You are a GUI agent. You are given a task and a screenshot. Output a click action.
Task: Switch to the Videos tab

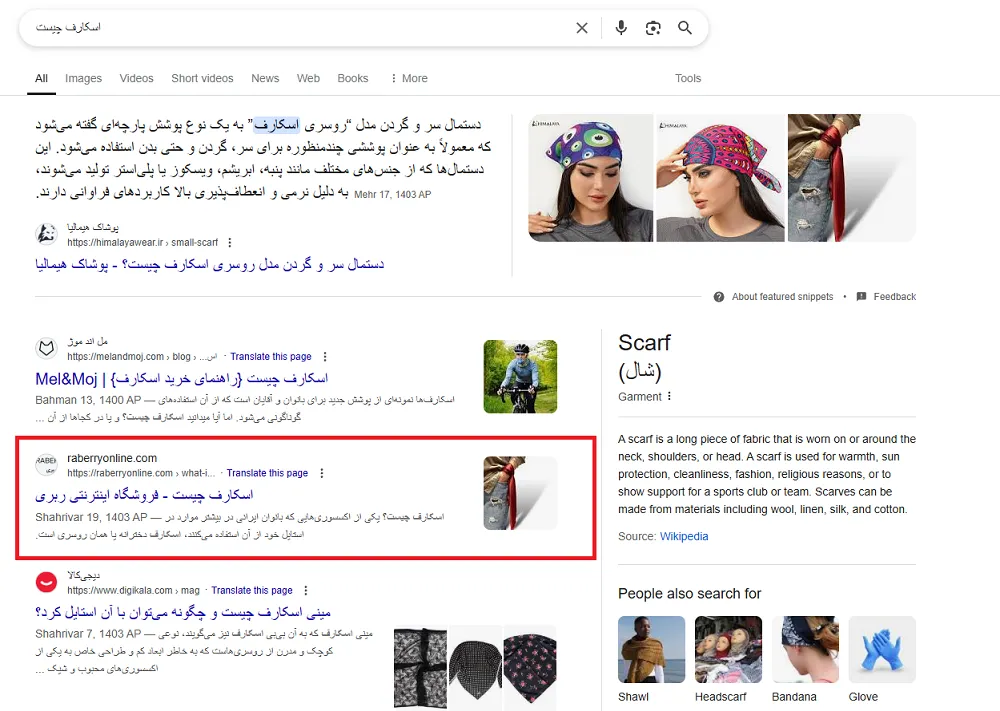pyautogui.click(x=136, y=78)
